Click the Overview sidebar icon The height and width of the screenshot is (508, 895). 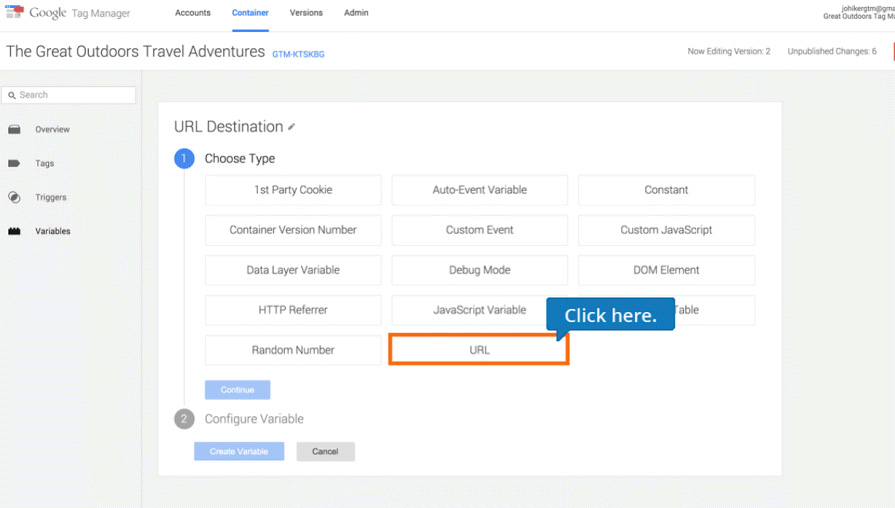[x=14, y=130]
